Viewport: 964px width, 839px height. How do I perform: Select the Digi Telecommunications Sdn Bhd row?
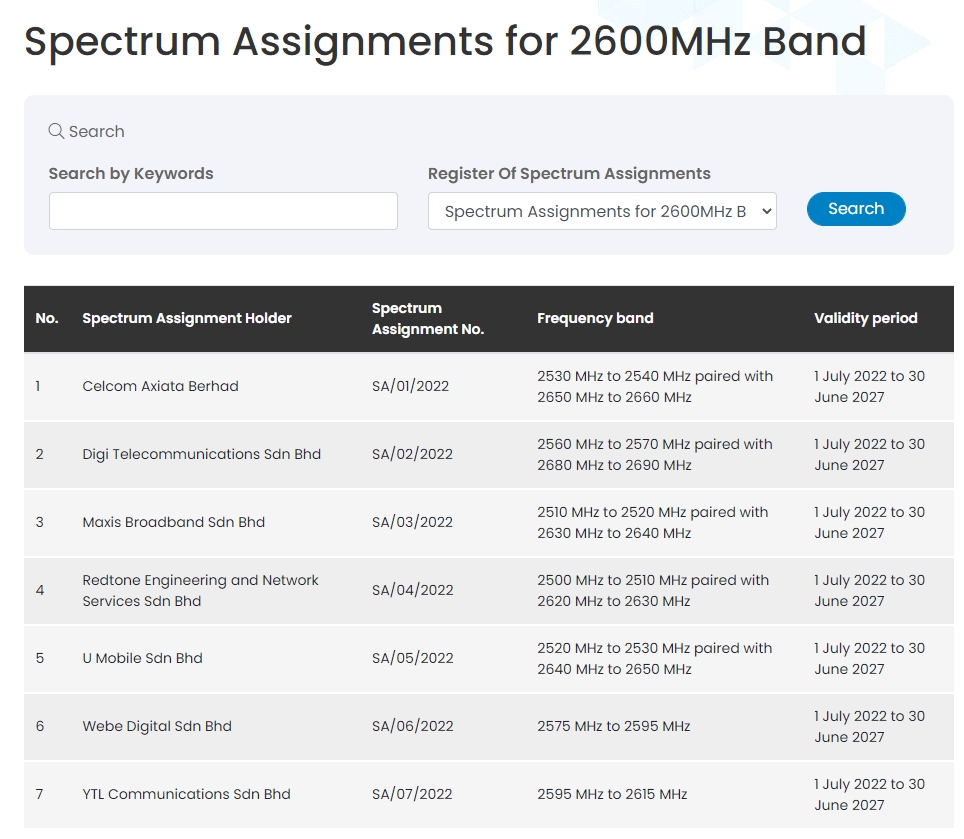pos(201,454)
